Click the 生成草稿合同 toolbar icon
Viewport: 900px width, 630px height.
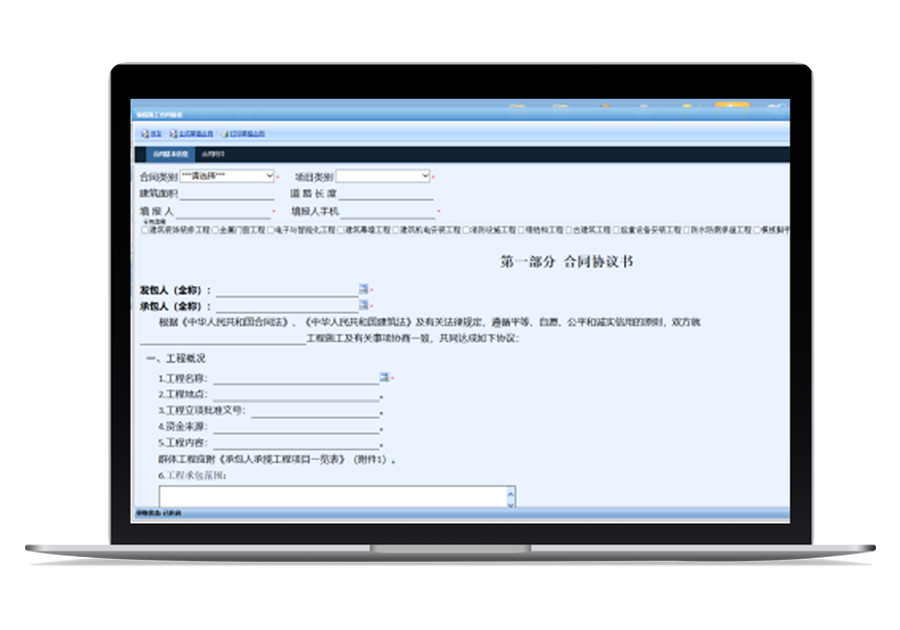tap(174, 133)
